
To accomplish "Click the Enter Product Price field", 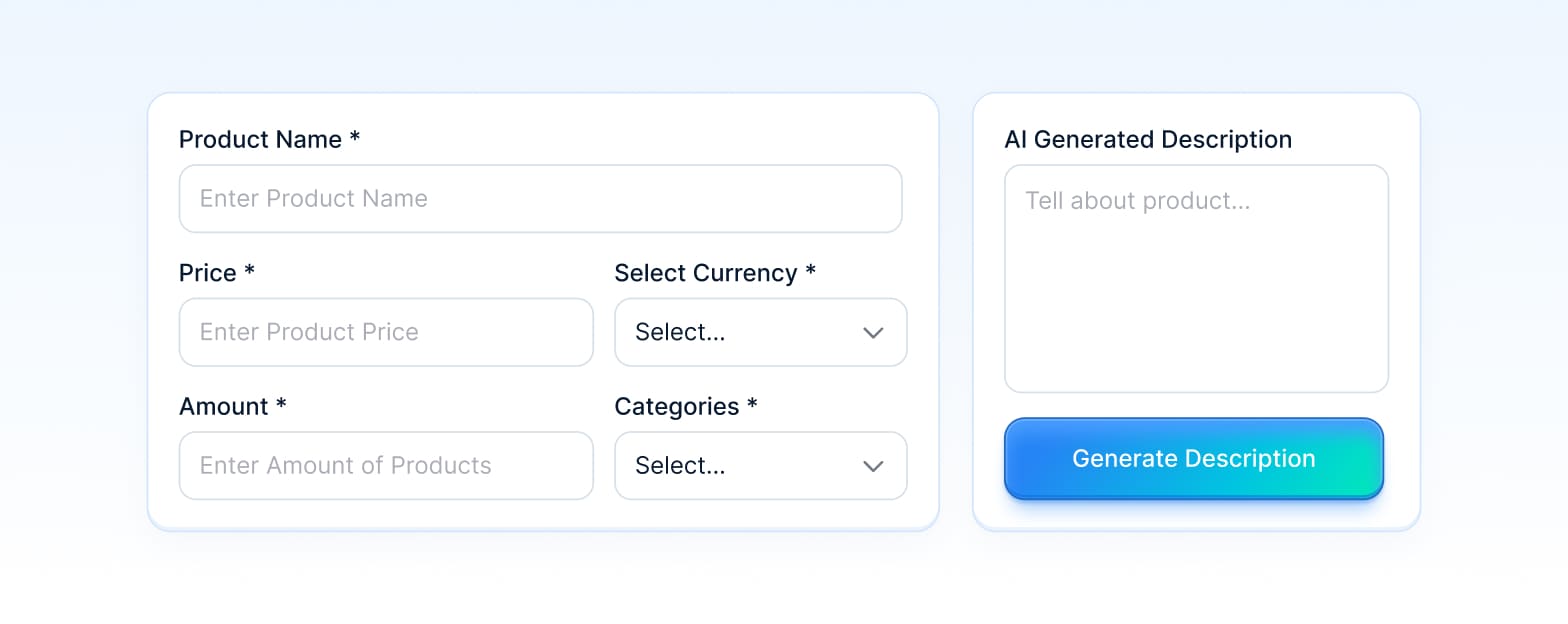I will coord(386,332).
